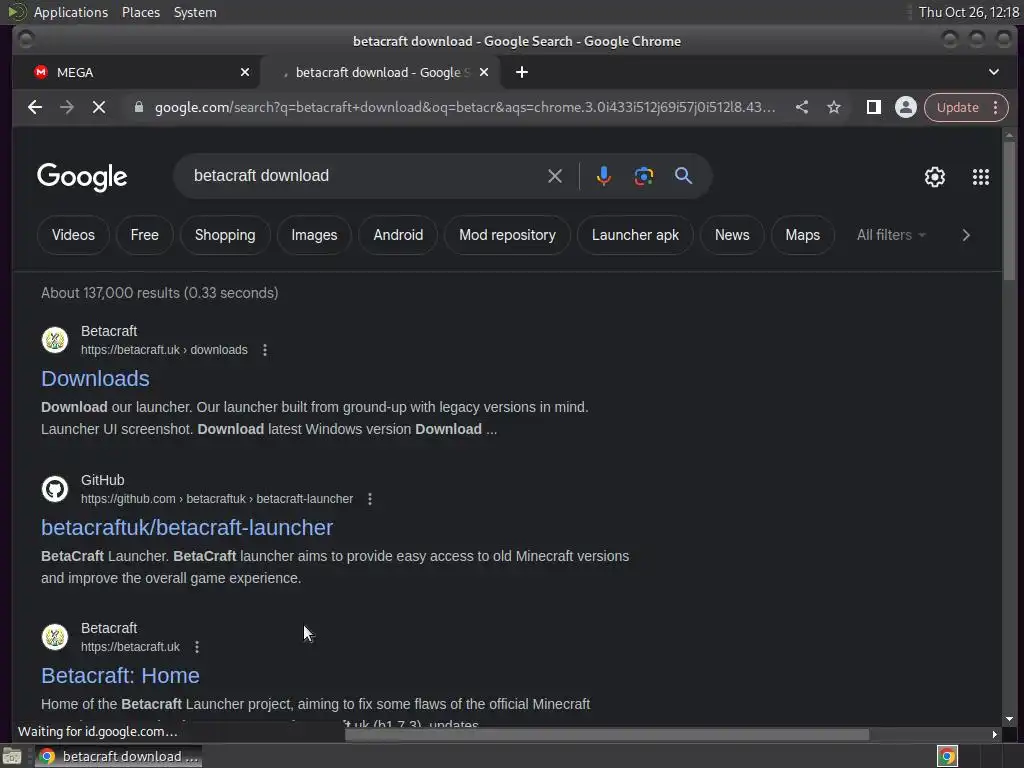Apply the Free filter chip

point(144,235)
